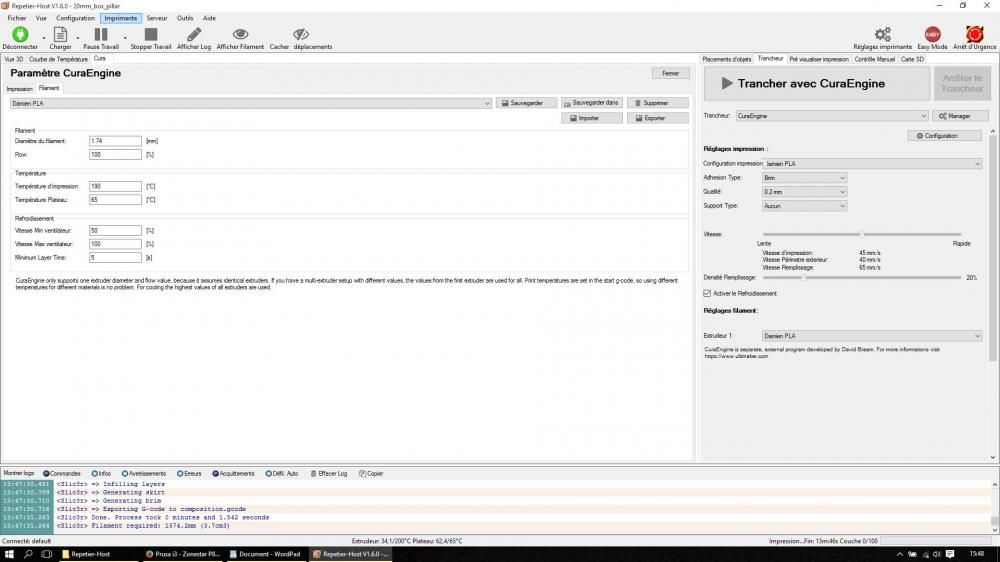Image resolution: width=1000 pixels, height=562 pixels.
Task: Click Vitesse Max ventilateur field
Action: [115, 244]
